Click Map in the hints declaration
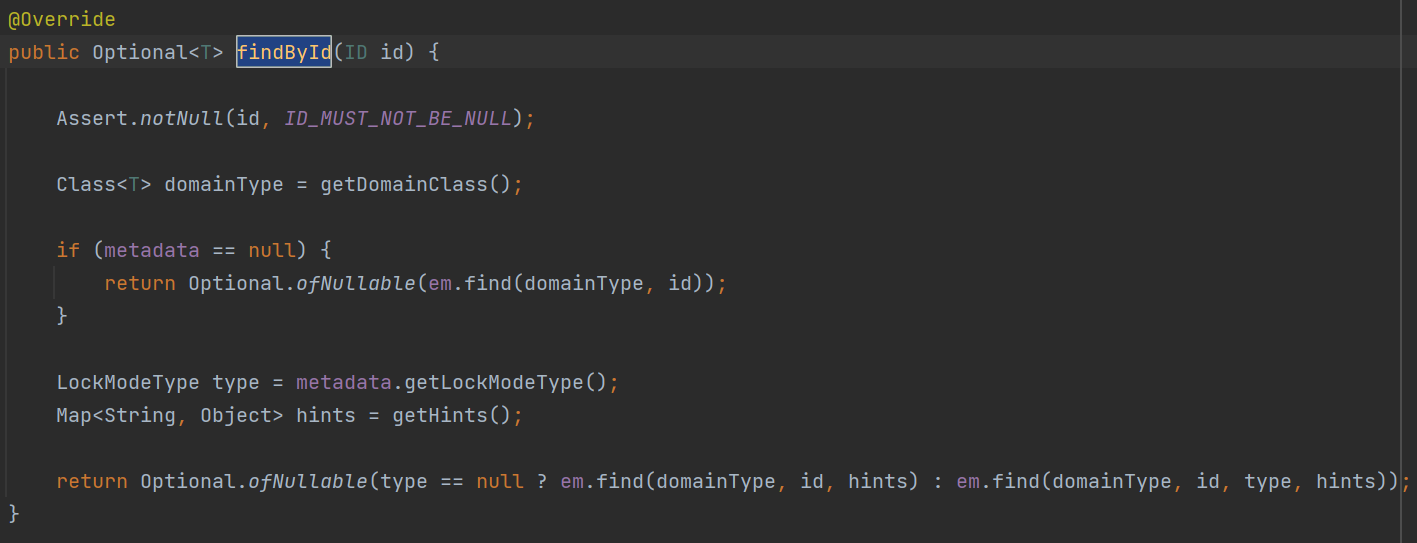This screenshot has height=543, width=1417. click(74, 415)
